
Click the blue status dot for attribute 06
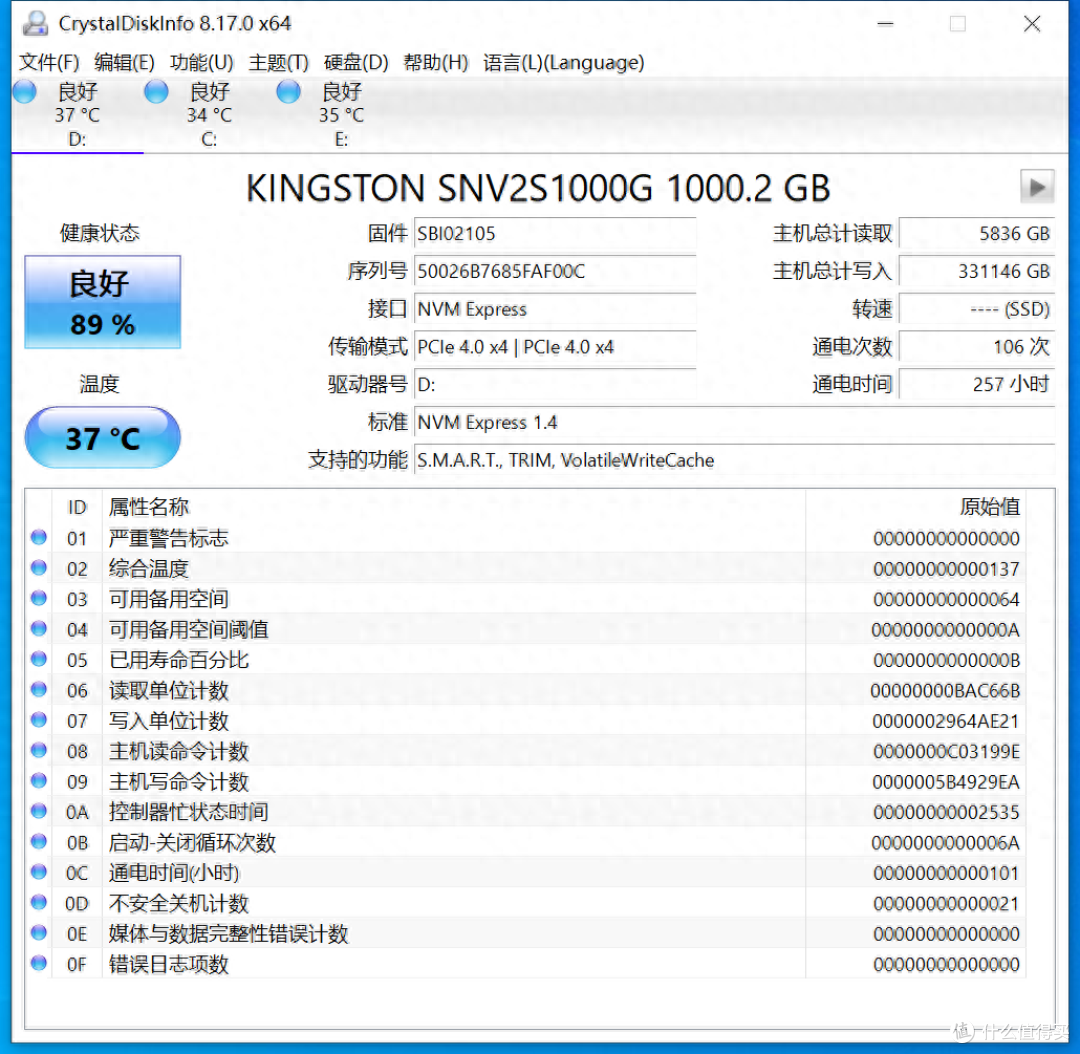click(39, 690)
